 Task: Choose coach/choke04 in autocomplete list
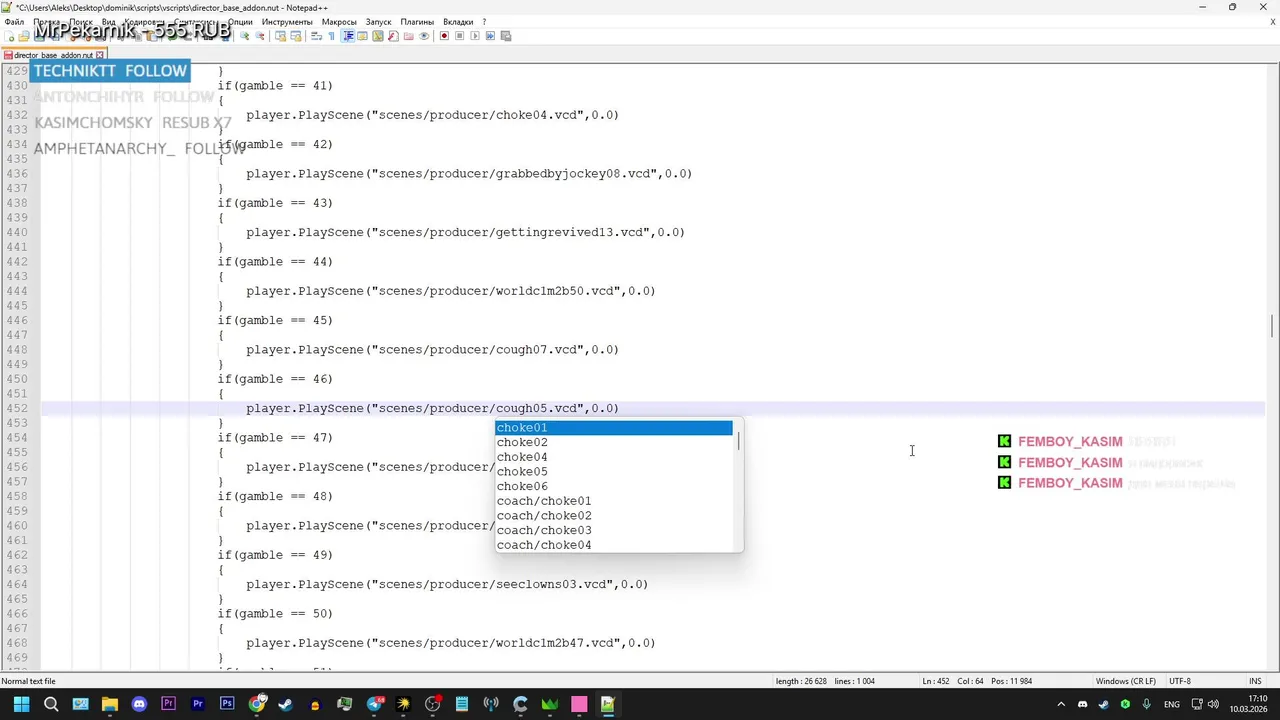tap(614, 545)
